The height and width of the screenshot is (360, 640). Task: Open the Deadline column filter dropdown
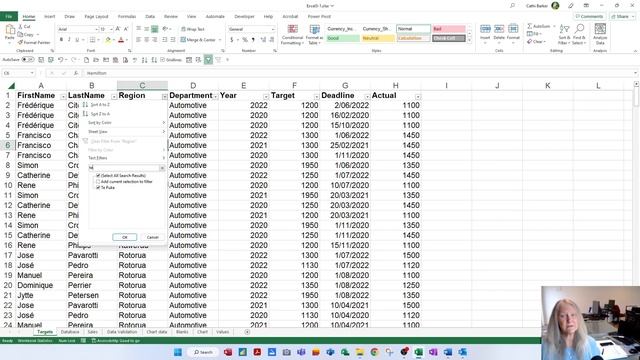(x=367, y=97)
